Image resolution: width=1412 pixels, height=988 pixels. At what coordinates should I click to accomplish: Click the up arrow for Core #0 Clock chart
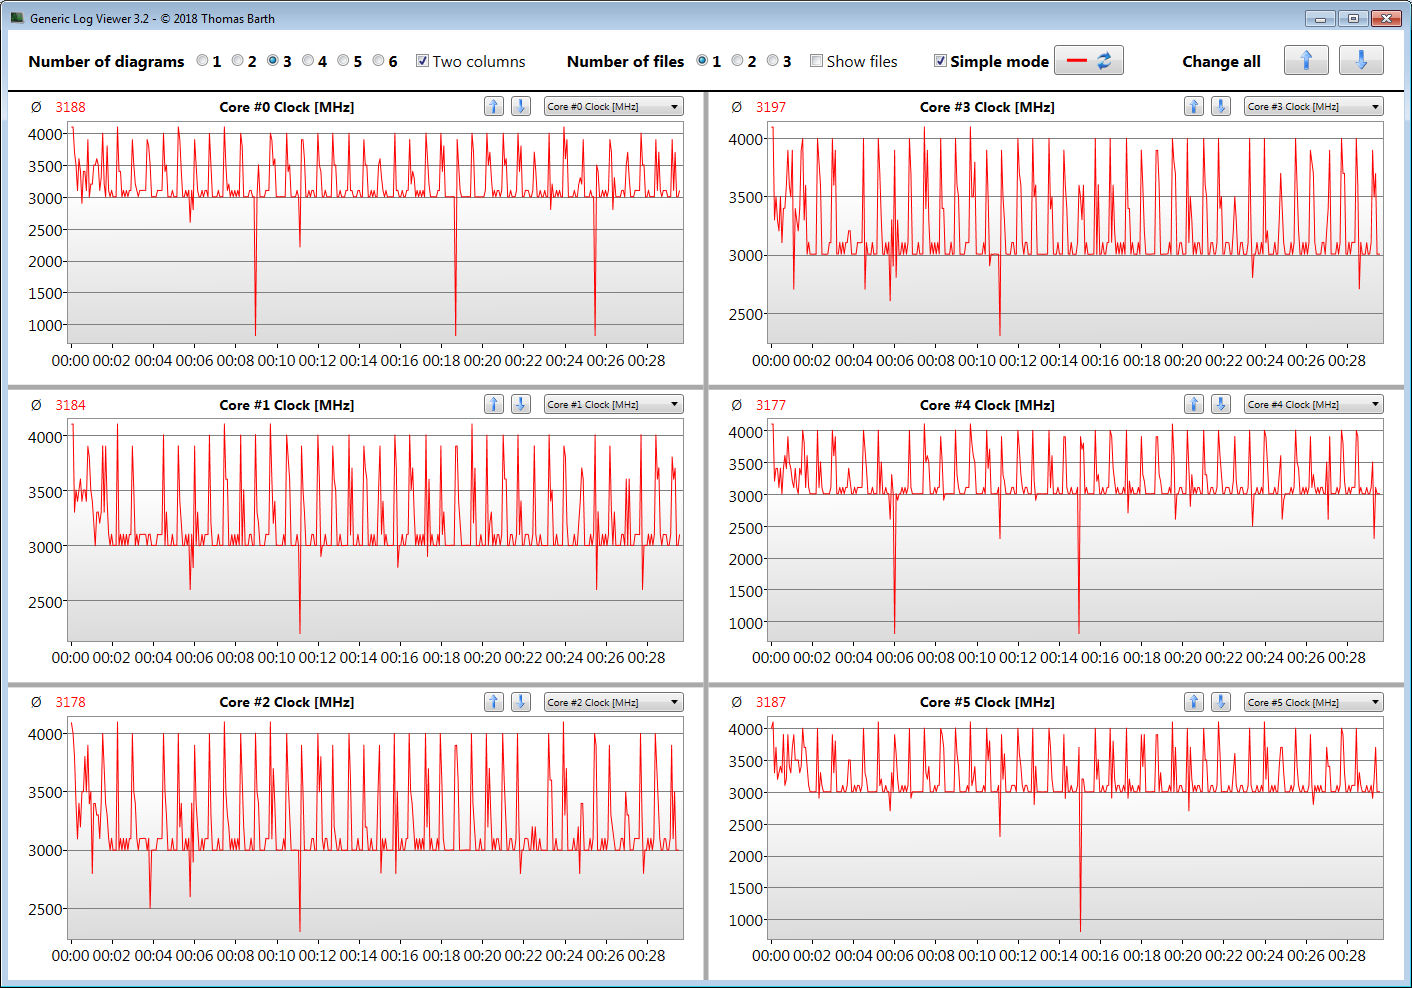tap(494, 106)
